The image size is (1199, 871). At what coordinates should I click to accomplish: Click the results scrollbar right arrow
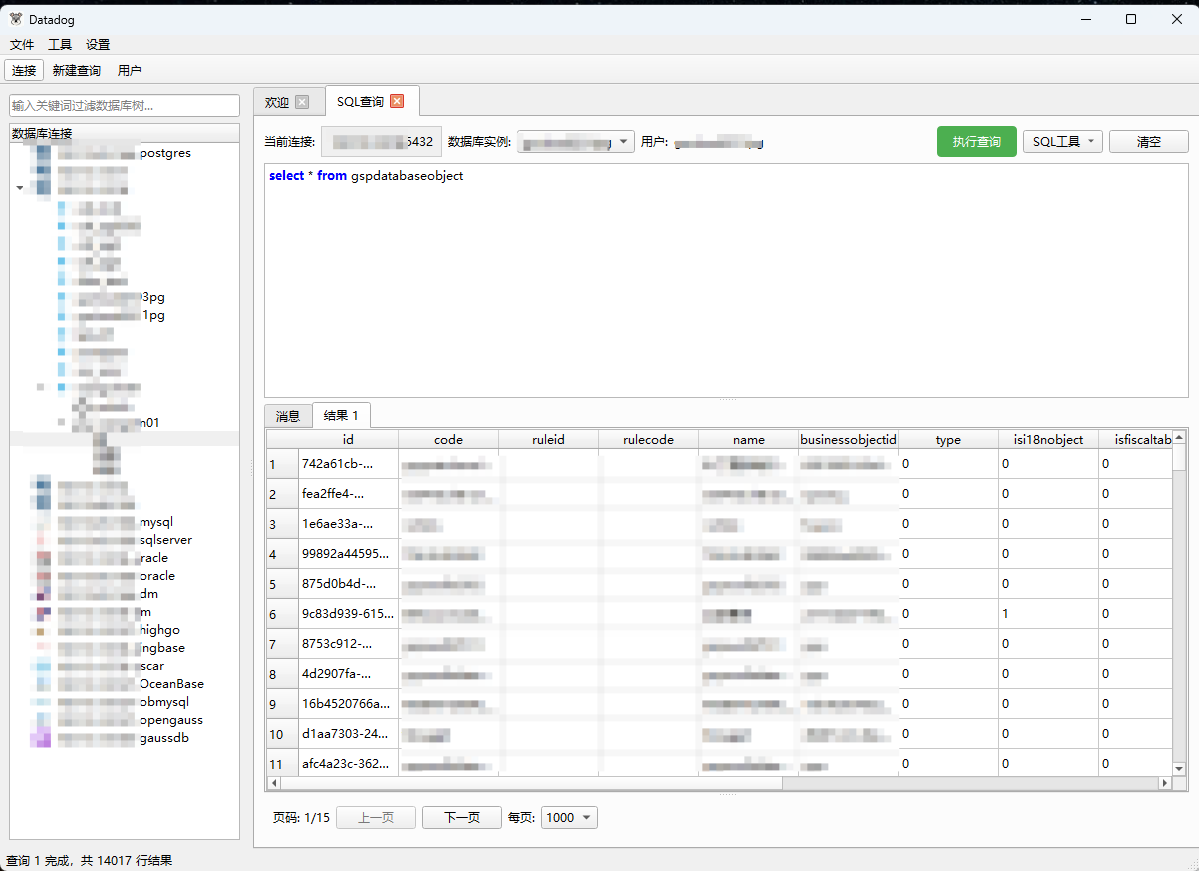tap(1165, 783)
